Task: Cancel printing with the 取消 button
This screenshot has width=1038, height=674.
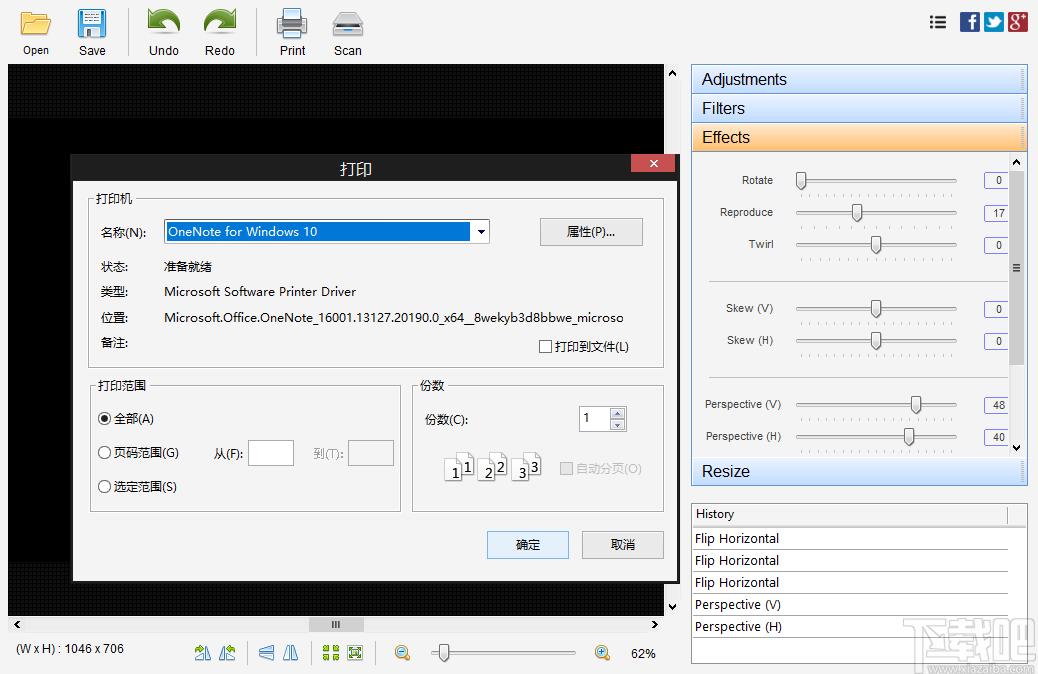Action: pos(622,544)
